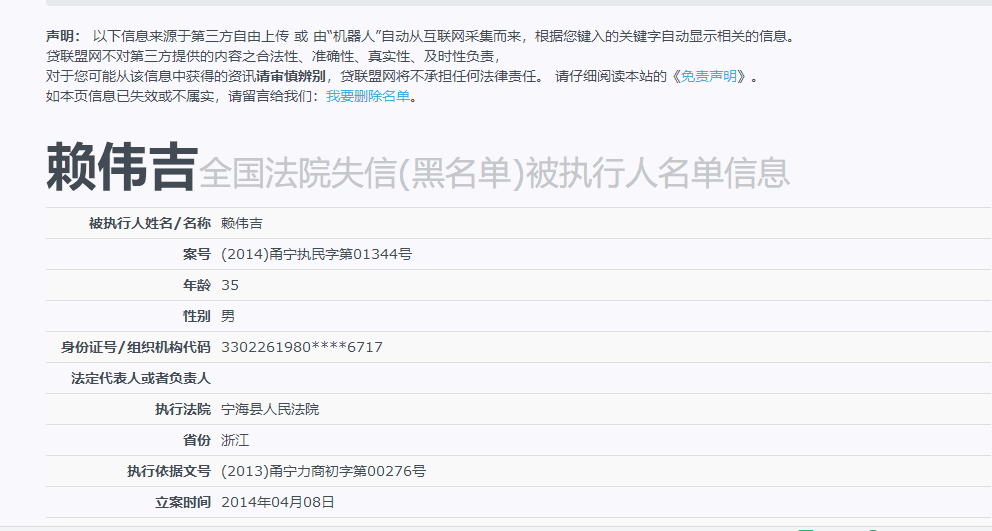Click the 全国法院失信(黑名单)被执行人名单信息 subtitle
992x531 pixels.
(x=495, y=173)
